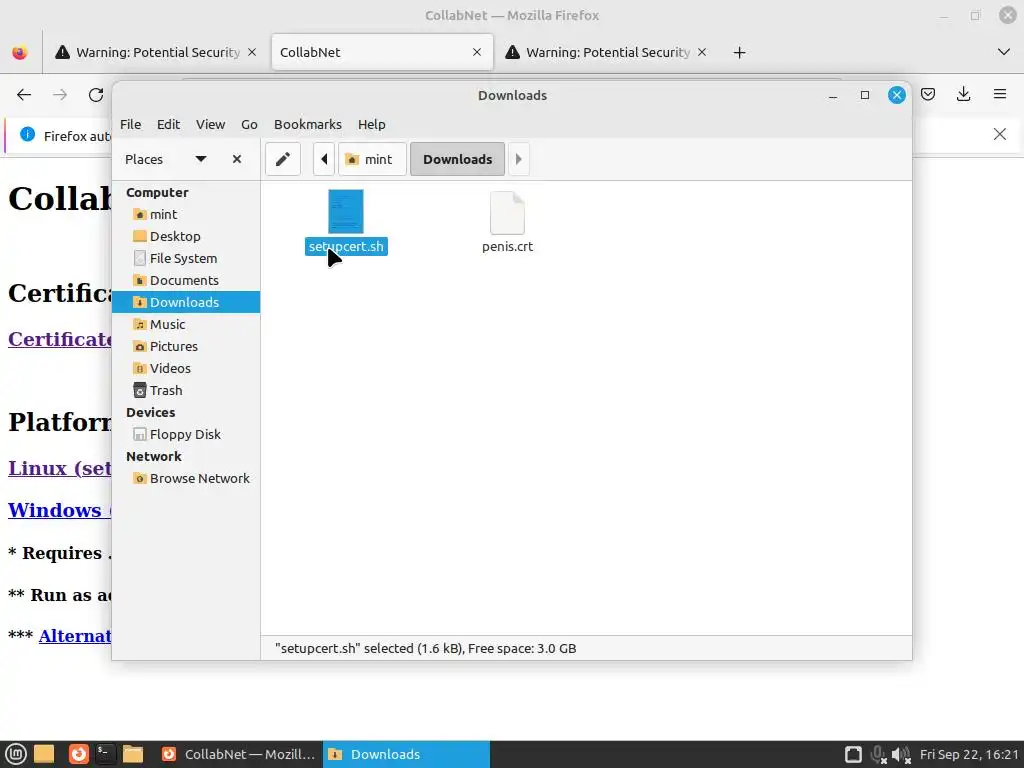Close the last Warning tab

(x=702, y=52)
